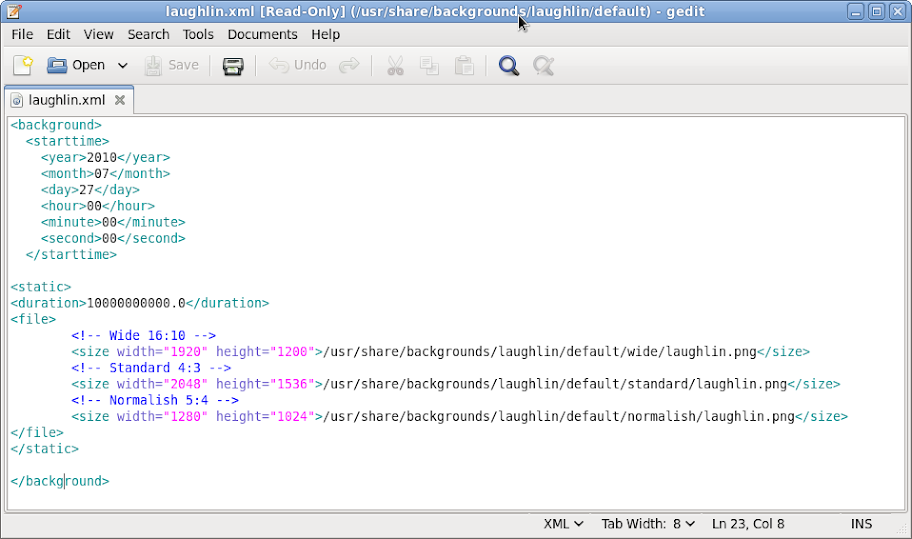Open the XML language selector dropdown
Screen dimensions: 912x539
[x=564, y=524]
